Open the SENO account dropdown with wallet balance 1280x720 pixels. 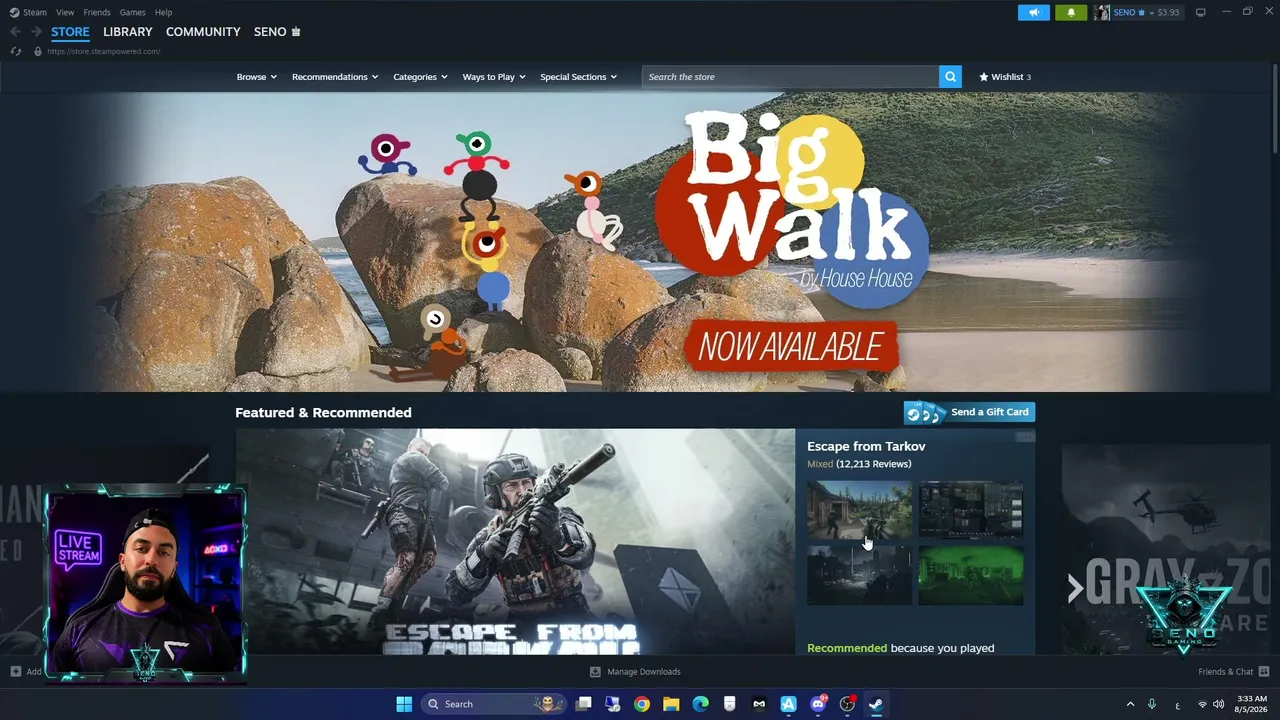click(x=1147, y=12)
